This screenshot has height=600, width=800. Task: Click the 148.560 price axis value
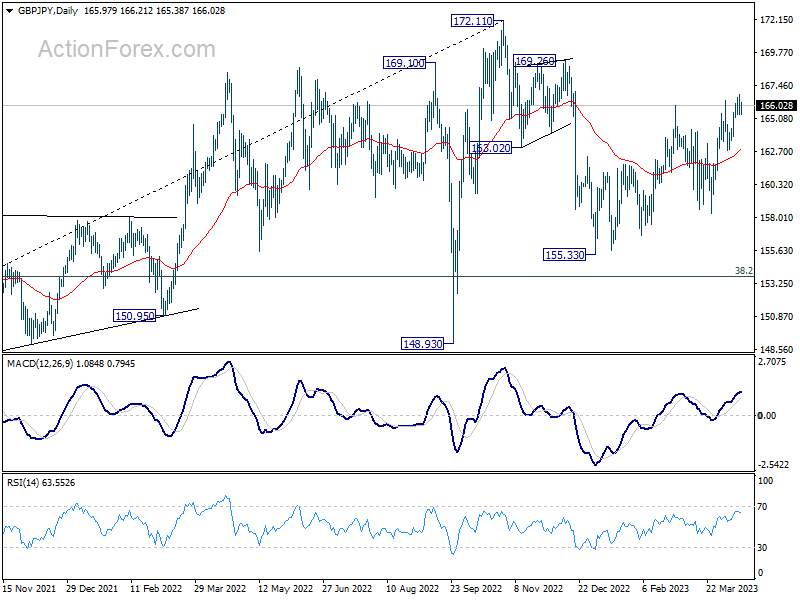point(776,350)
